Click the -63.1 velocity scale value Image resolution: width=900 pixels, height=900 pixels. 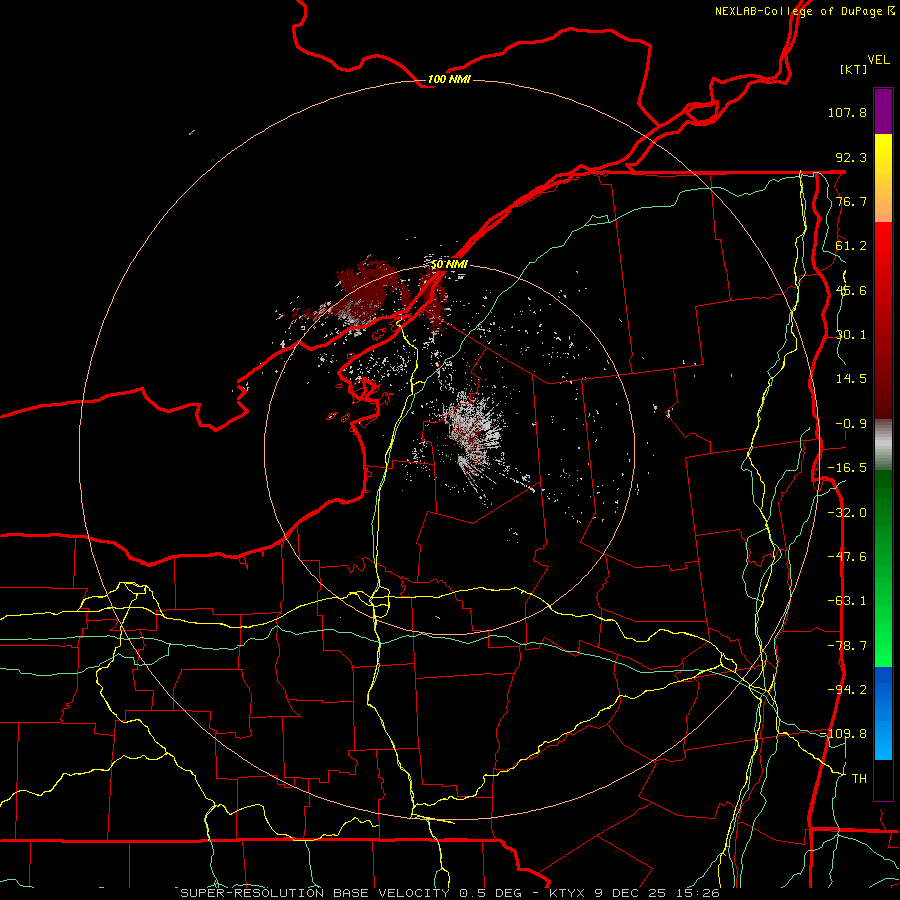pyautogui.click(x=847, y=601)
